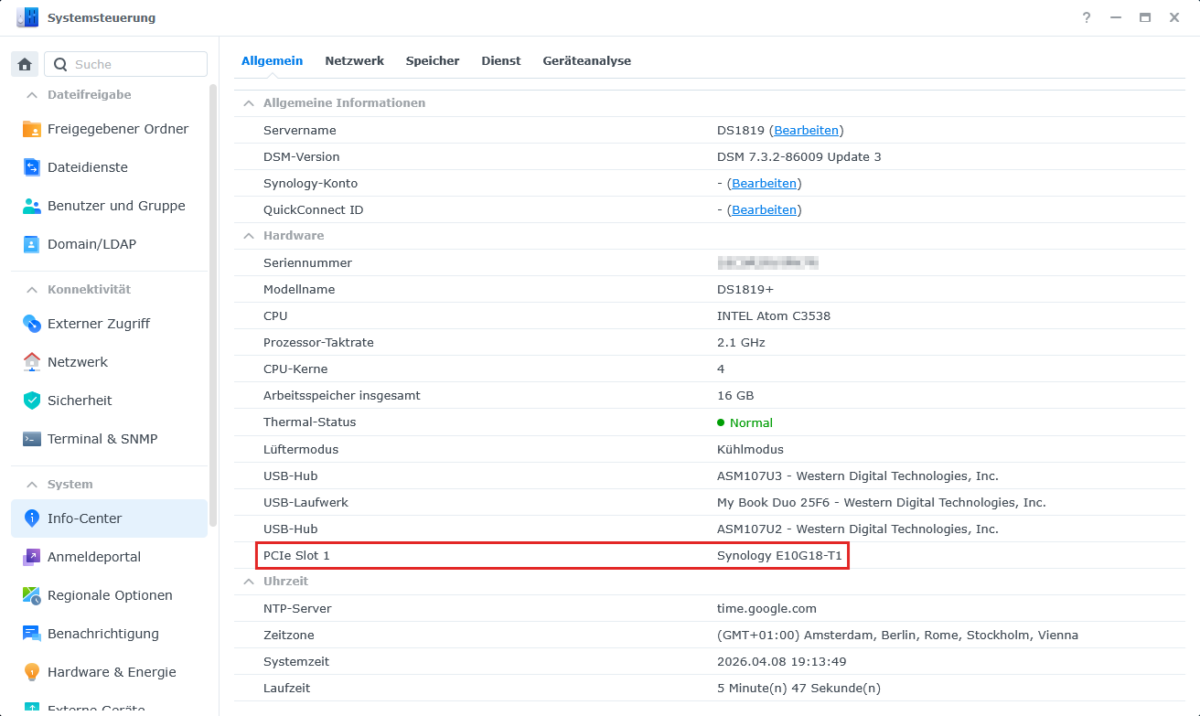Open Dateidienste settings icon
Viewport: 1200px width, 716px height.
[x=31, y=167]
